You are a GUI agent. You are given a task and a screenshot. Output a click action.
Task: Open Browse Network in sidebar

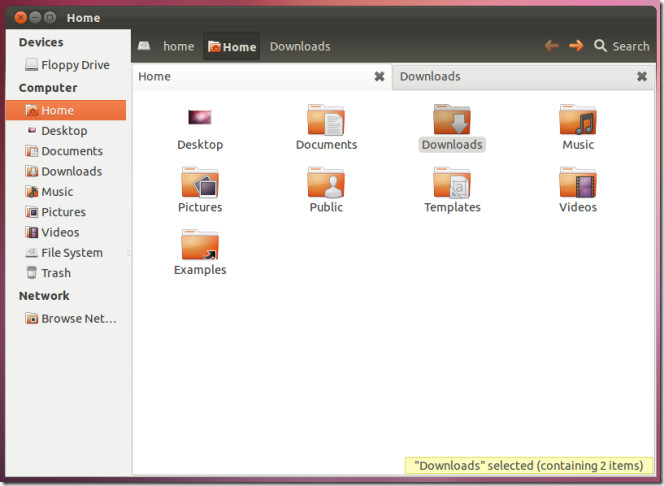[66, 318]
